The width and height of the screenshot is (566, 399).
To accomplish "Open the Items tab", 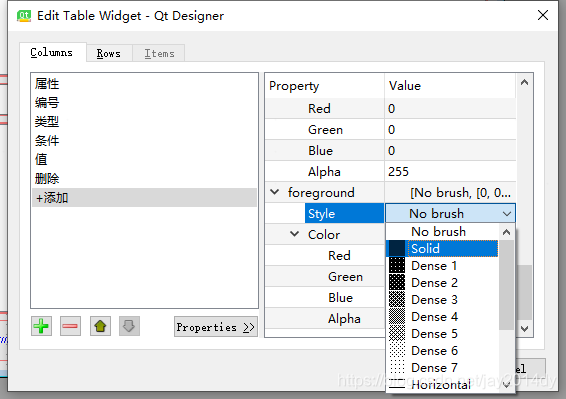I will point(159,53).
